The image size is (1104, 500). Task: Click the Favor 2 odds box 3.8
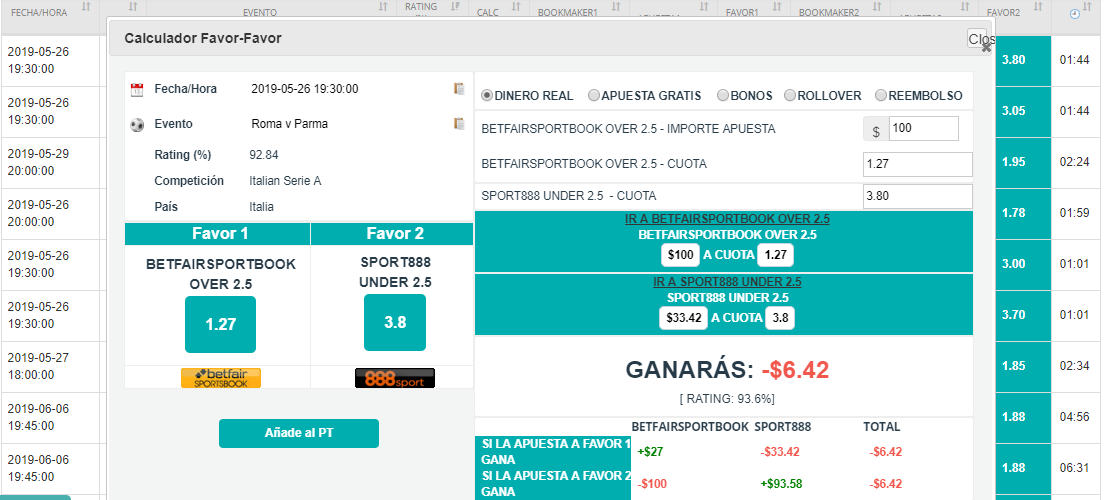pos(395,323)
